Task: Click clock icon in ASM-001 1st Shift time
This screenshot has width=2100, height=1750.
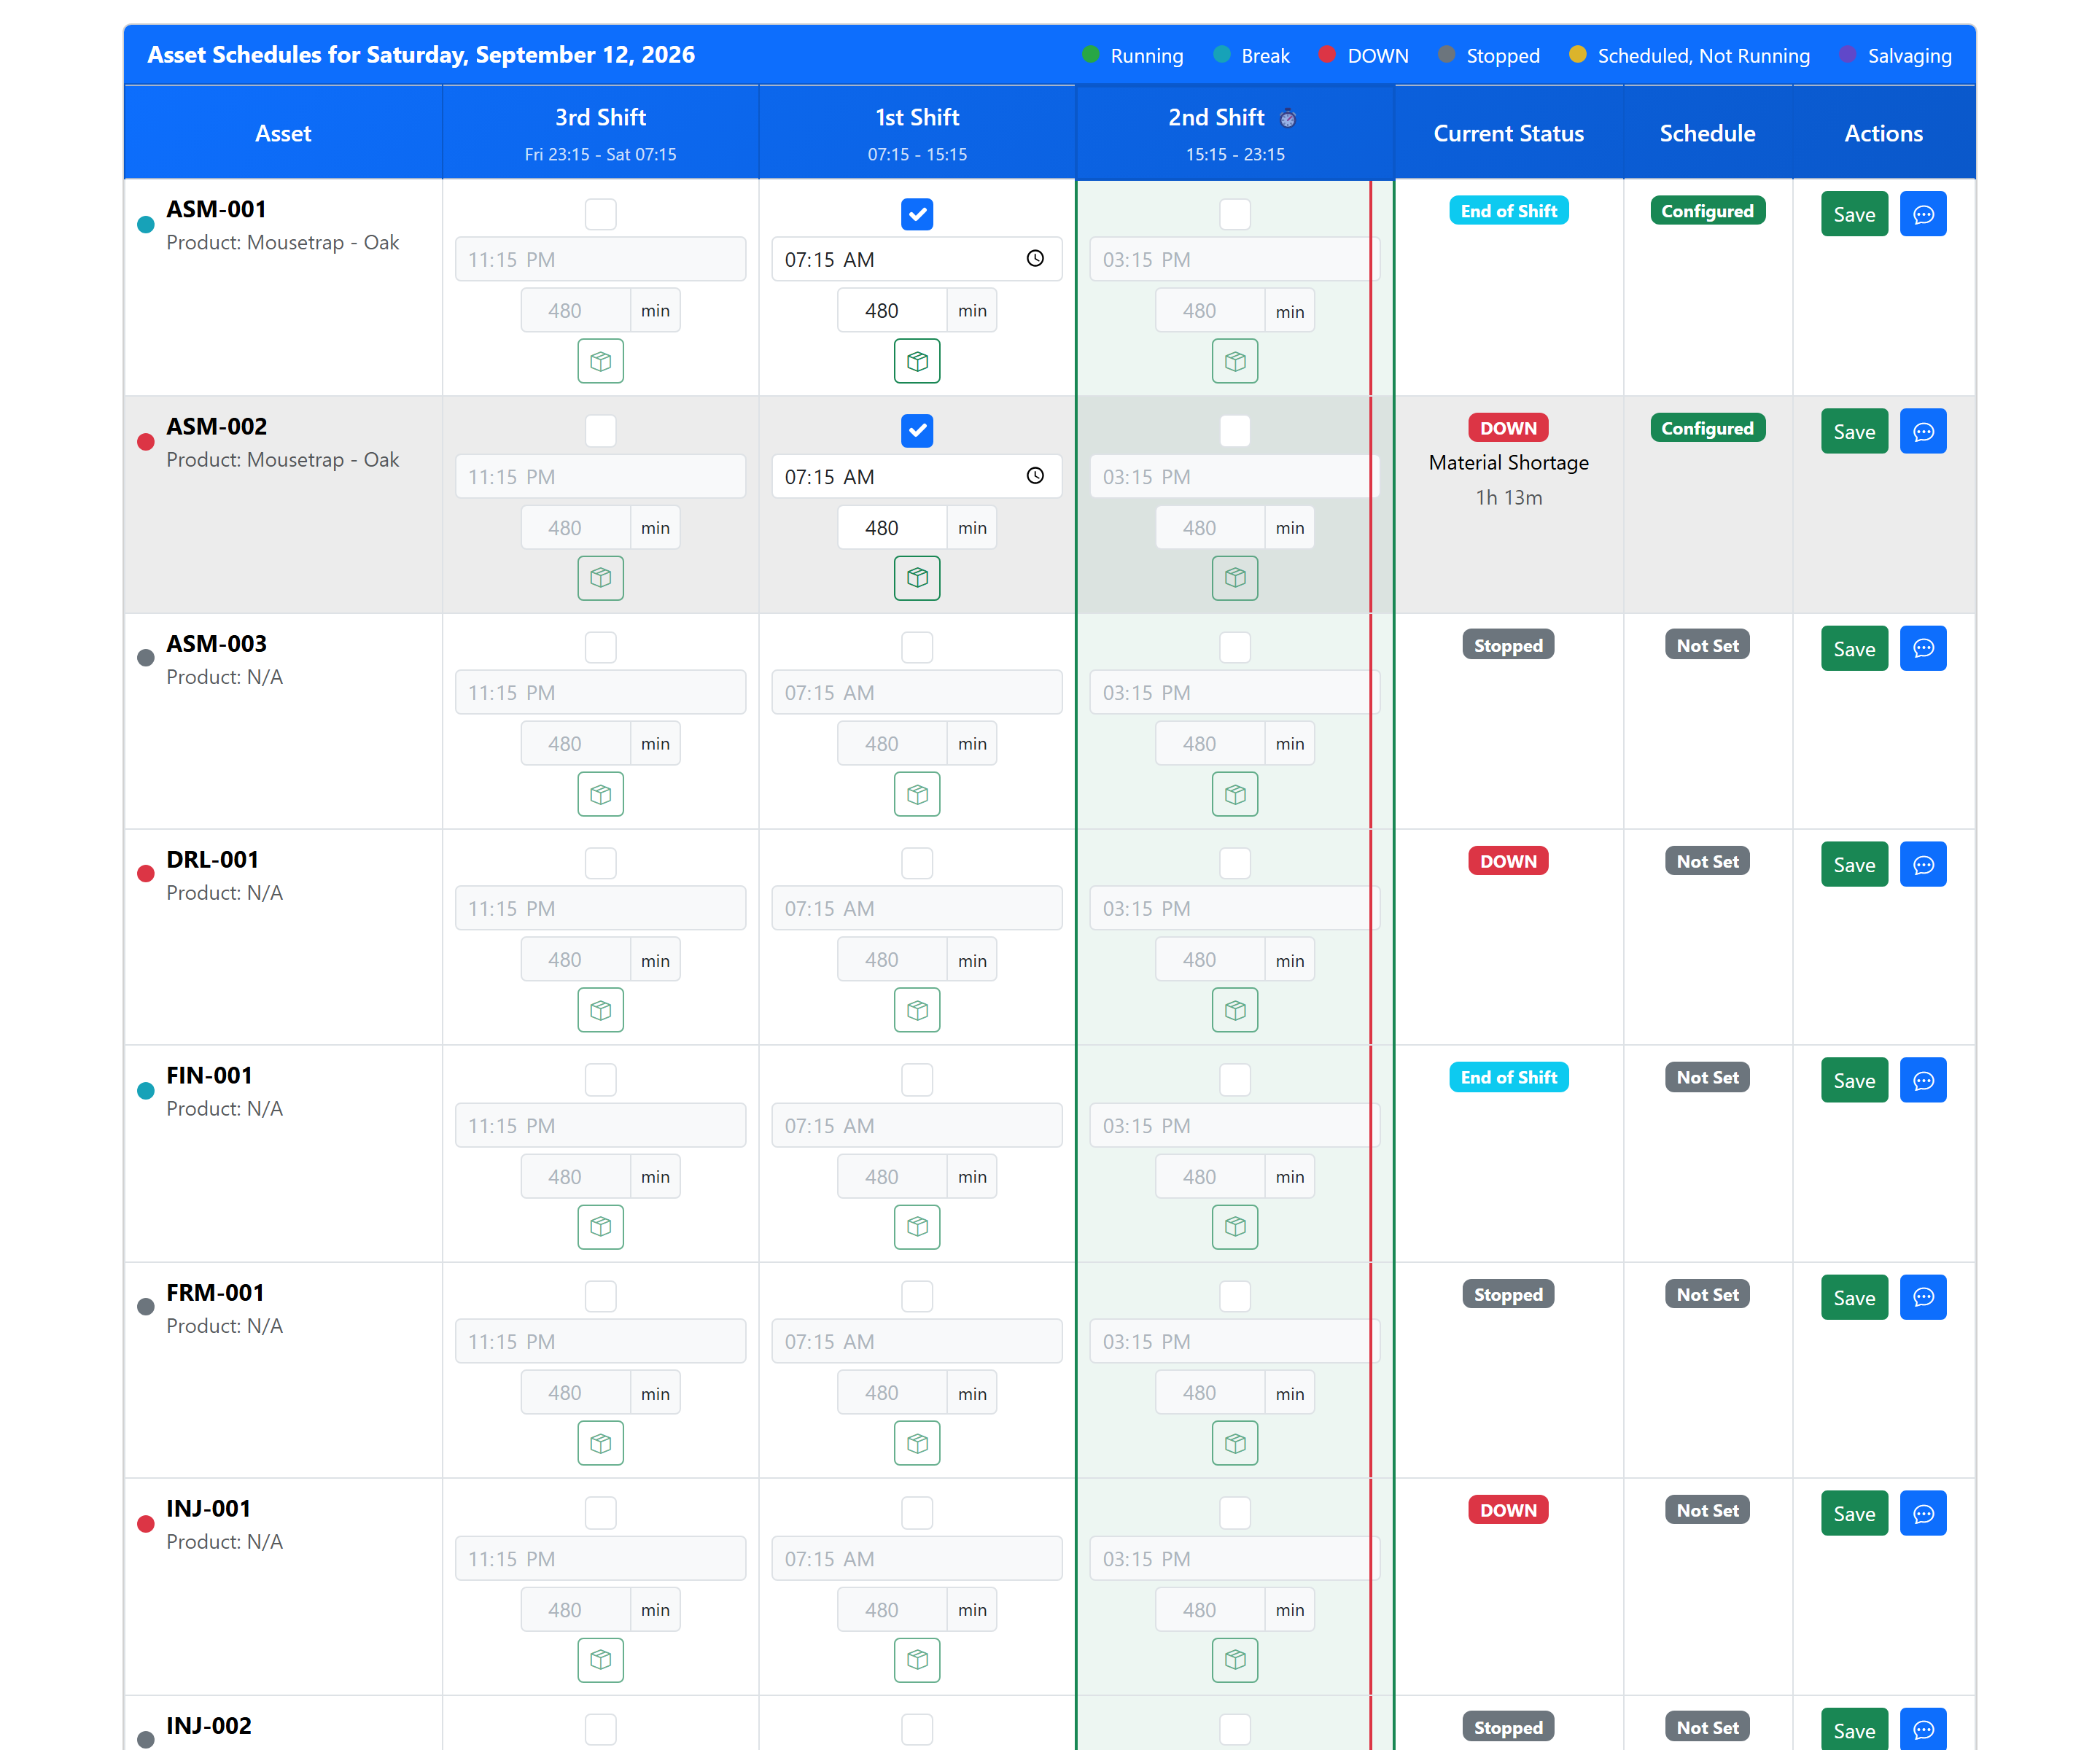Action: (1035, 259)
